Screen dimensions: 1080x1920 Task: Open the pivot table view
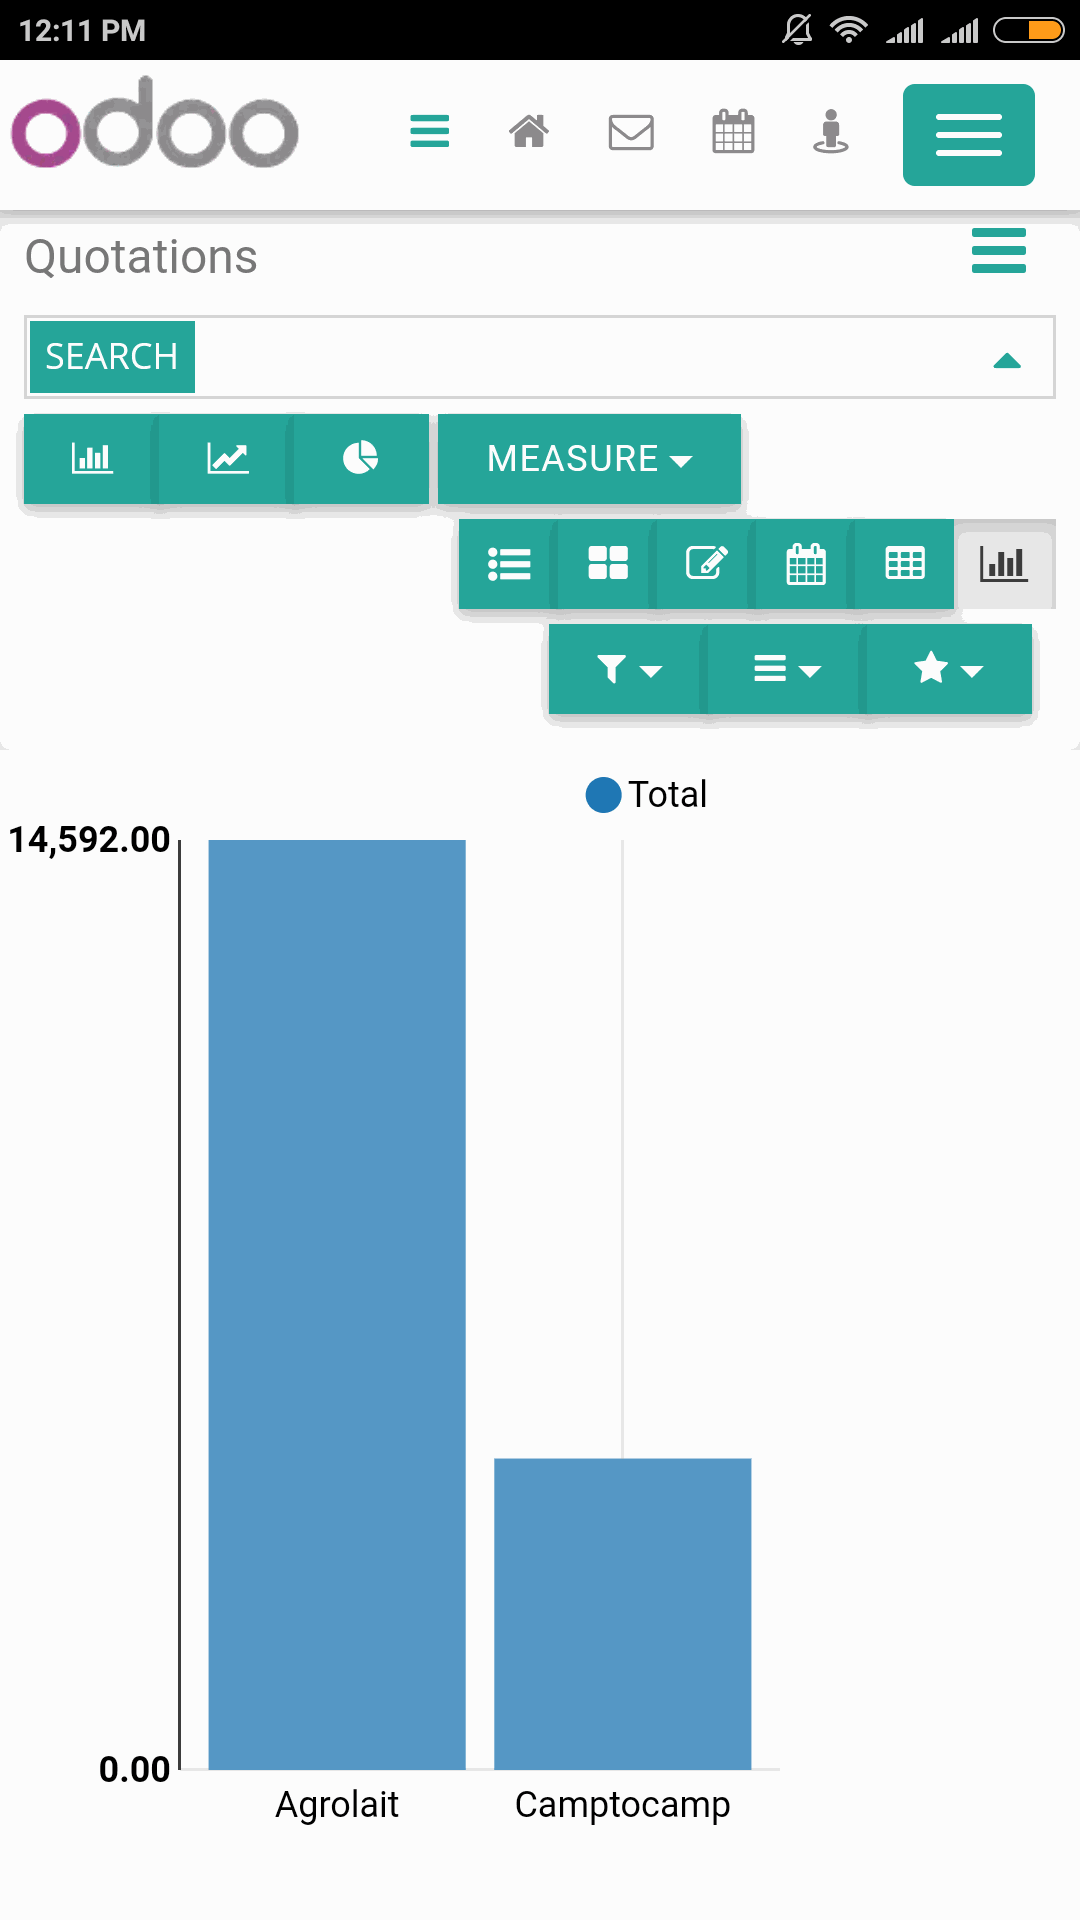[x=904, y=564]
